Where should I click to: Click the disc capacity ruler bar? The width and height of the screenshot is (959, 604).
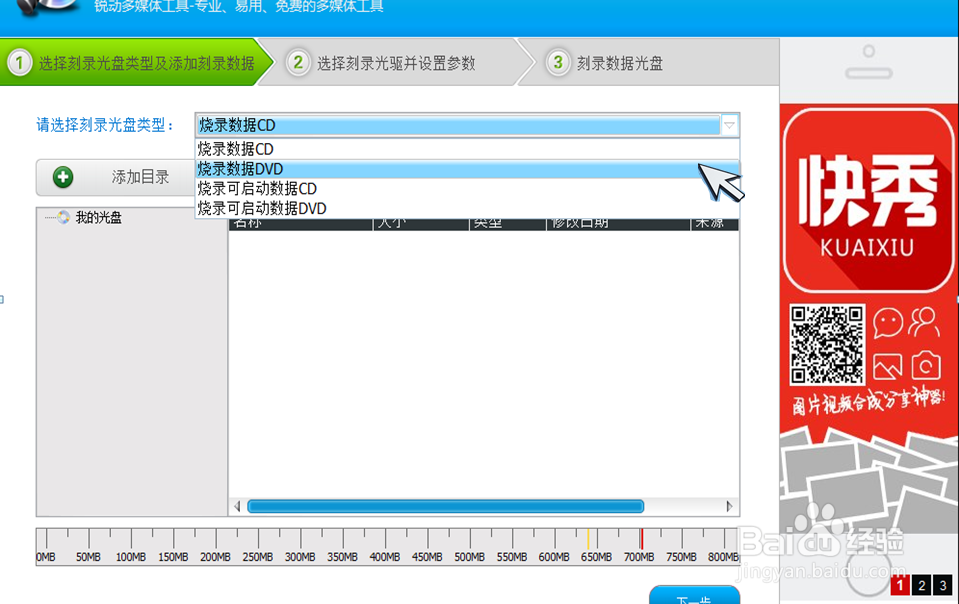click(x=388, y=547)
